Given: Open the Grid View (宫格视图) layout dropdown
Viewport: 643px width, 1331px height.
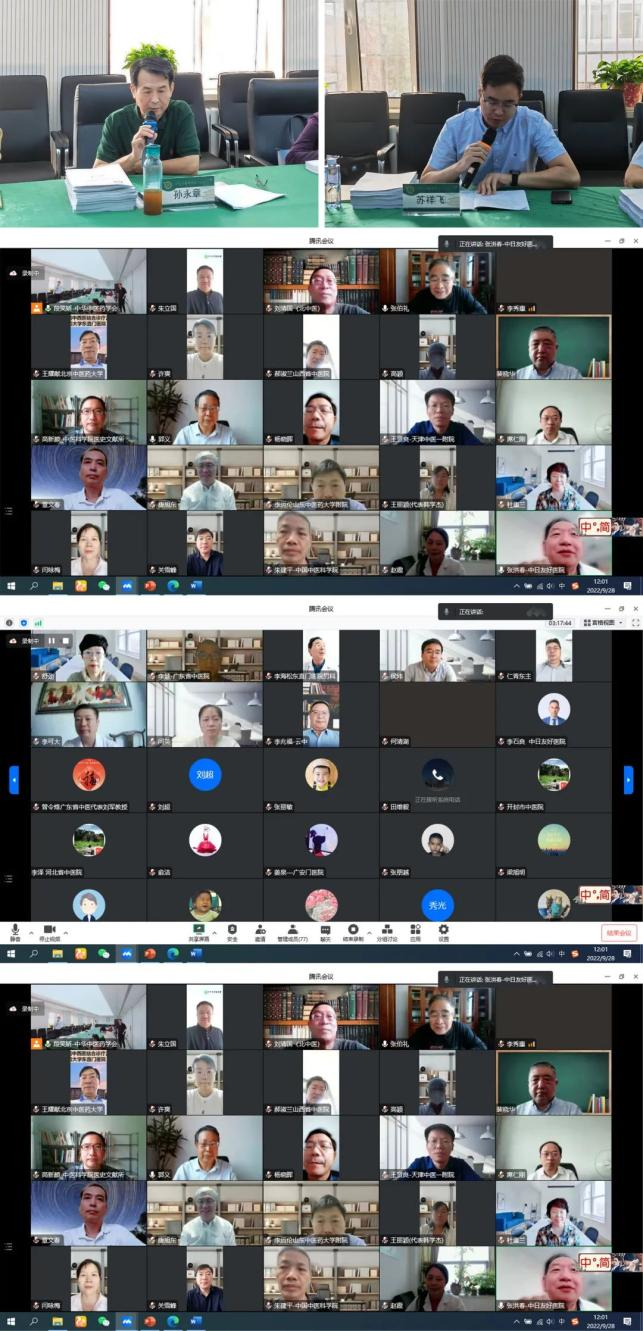Looking at the screenshot, I should pos(602,622).
